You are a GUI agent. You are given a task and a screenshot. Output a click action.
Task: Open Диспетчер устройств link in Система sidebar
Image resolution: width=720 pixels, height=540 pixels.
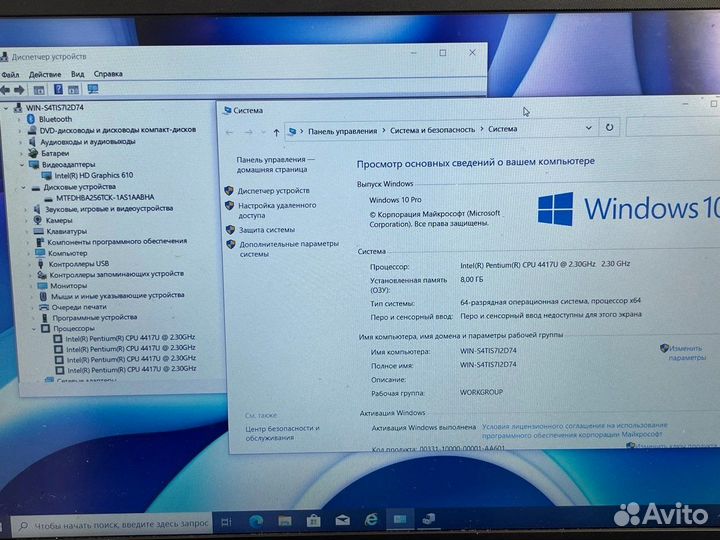tap(274, 191)
